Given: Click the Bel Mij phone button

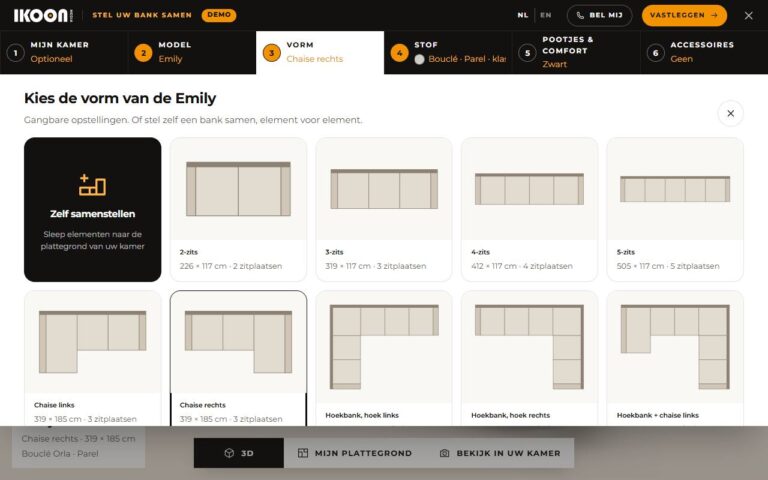Looking at the screenshot, I should pyautogui.click(x=600, y=15).
